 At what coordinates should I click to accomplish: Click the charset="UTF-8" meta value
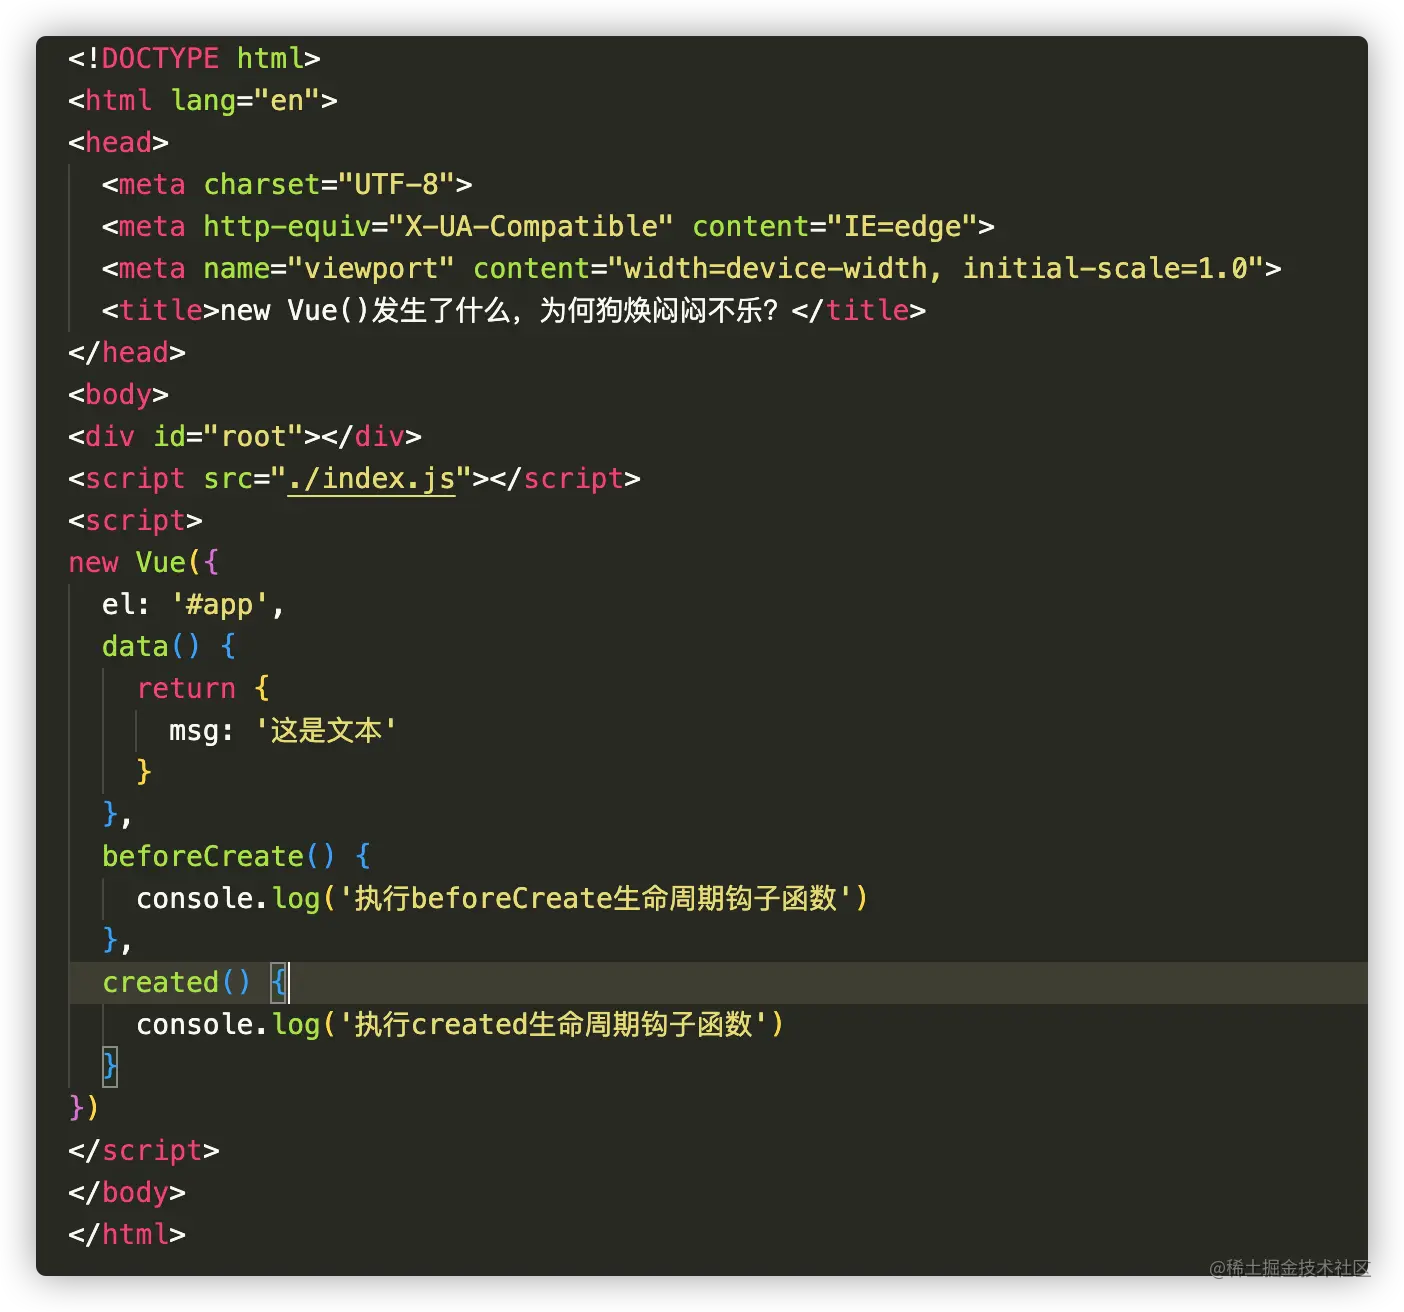tap(329, 185)
